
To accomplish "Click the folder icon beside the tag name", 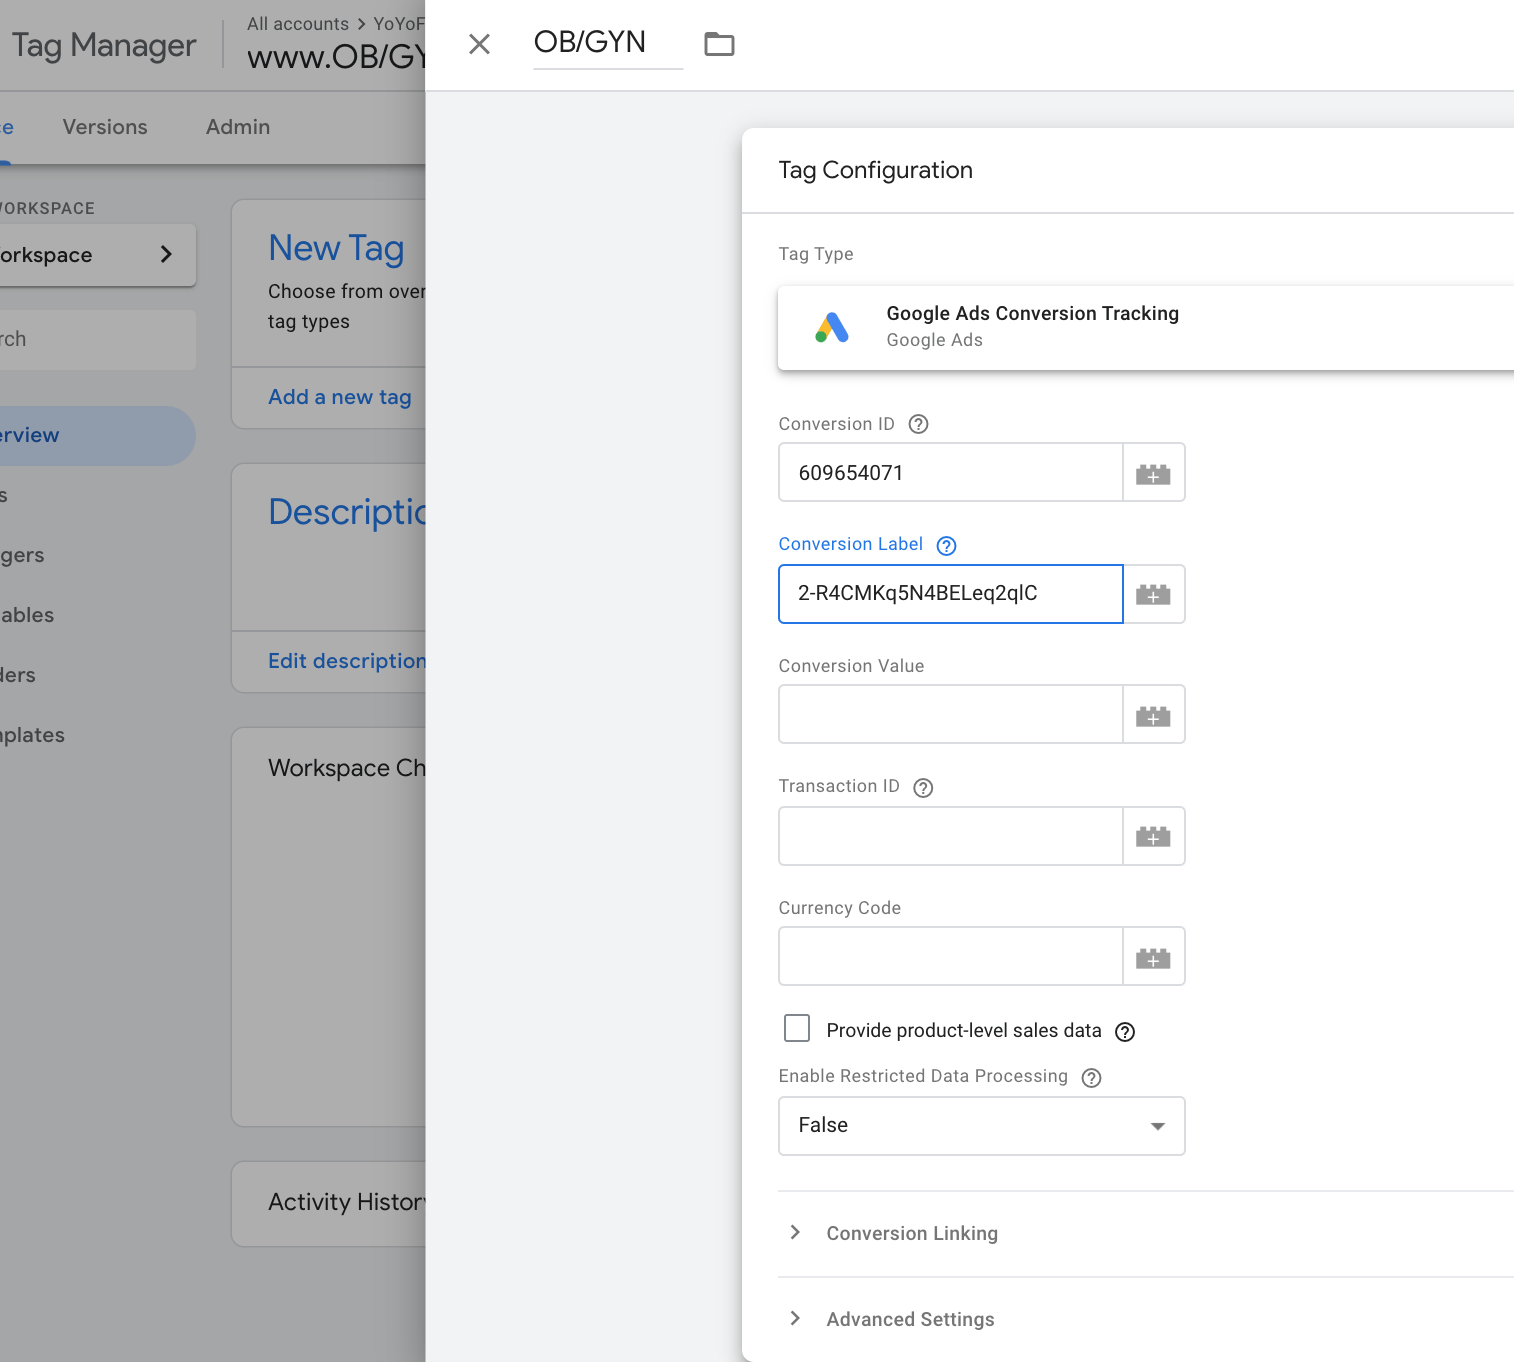I will point(718,44).
